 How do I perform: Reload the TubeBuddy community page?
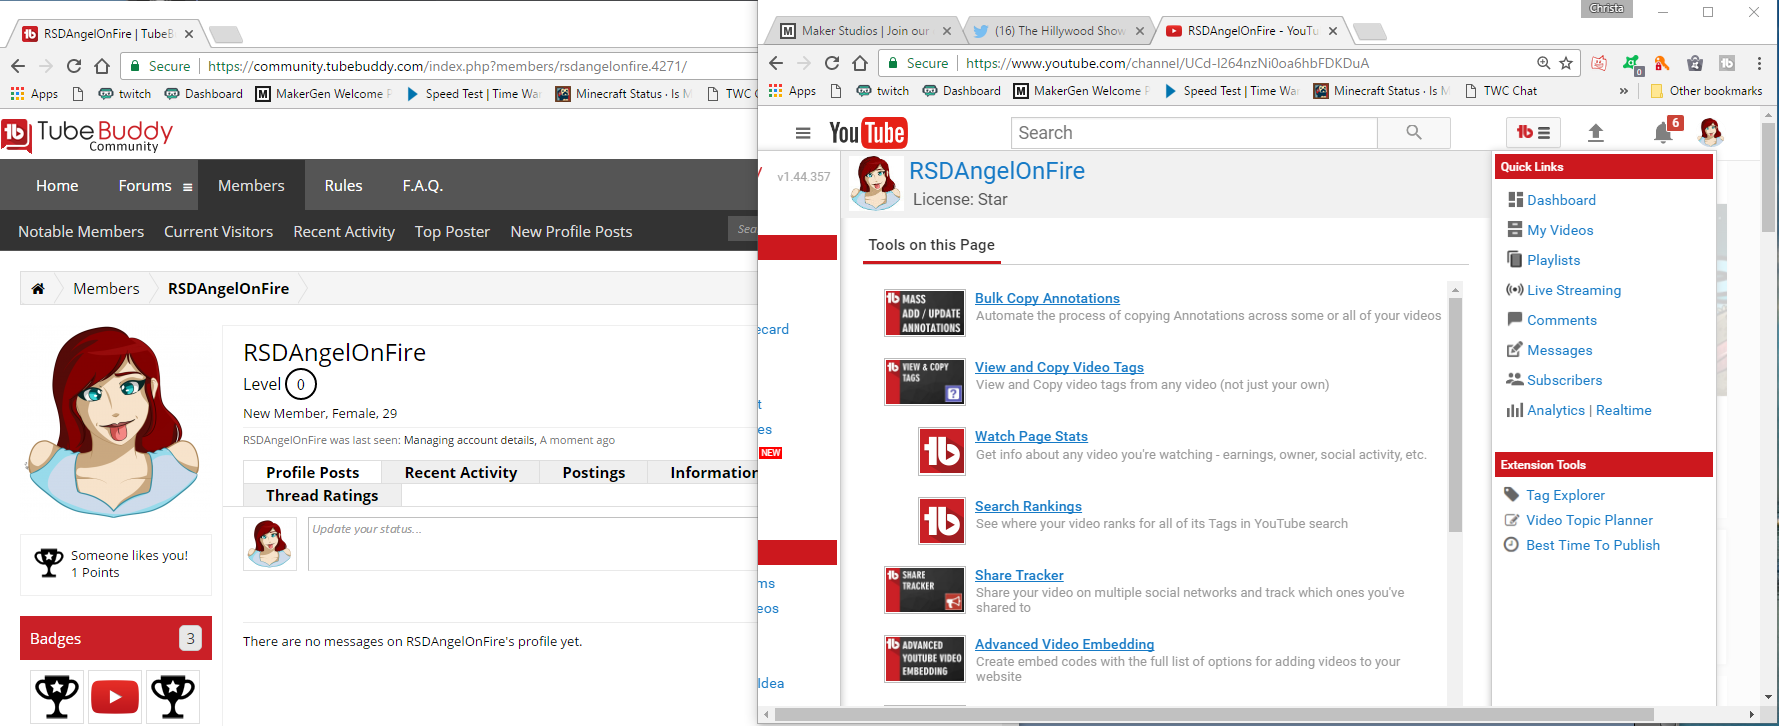[x=74, y=66]
